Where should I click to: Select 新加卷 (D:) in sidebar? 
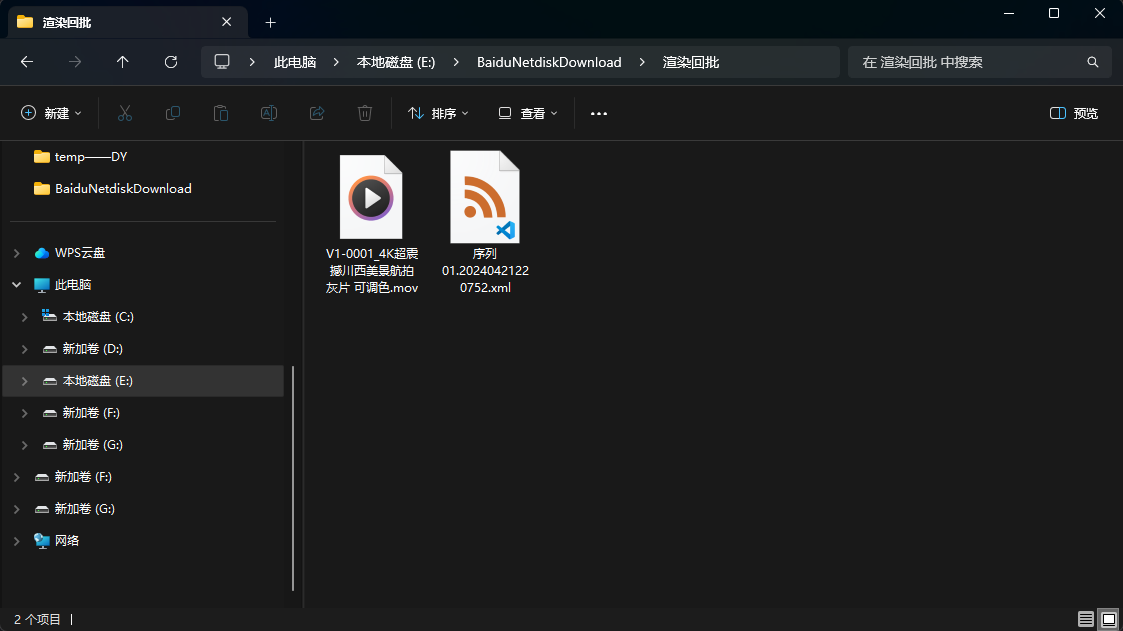click(x=92, y=349)
